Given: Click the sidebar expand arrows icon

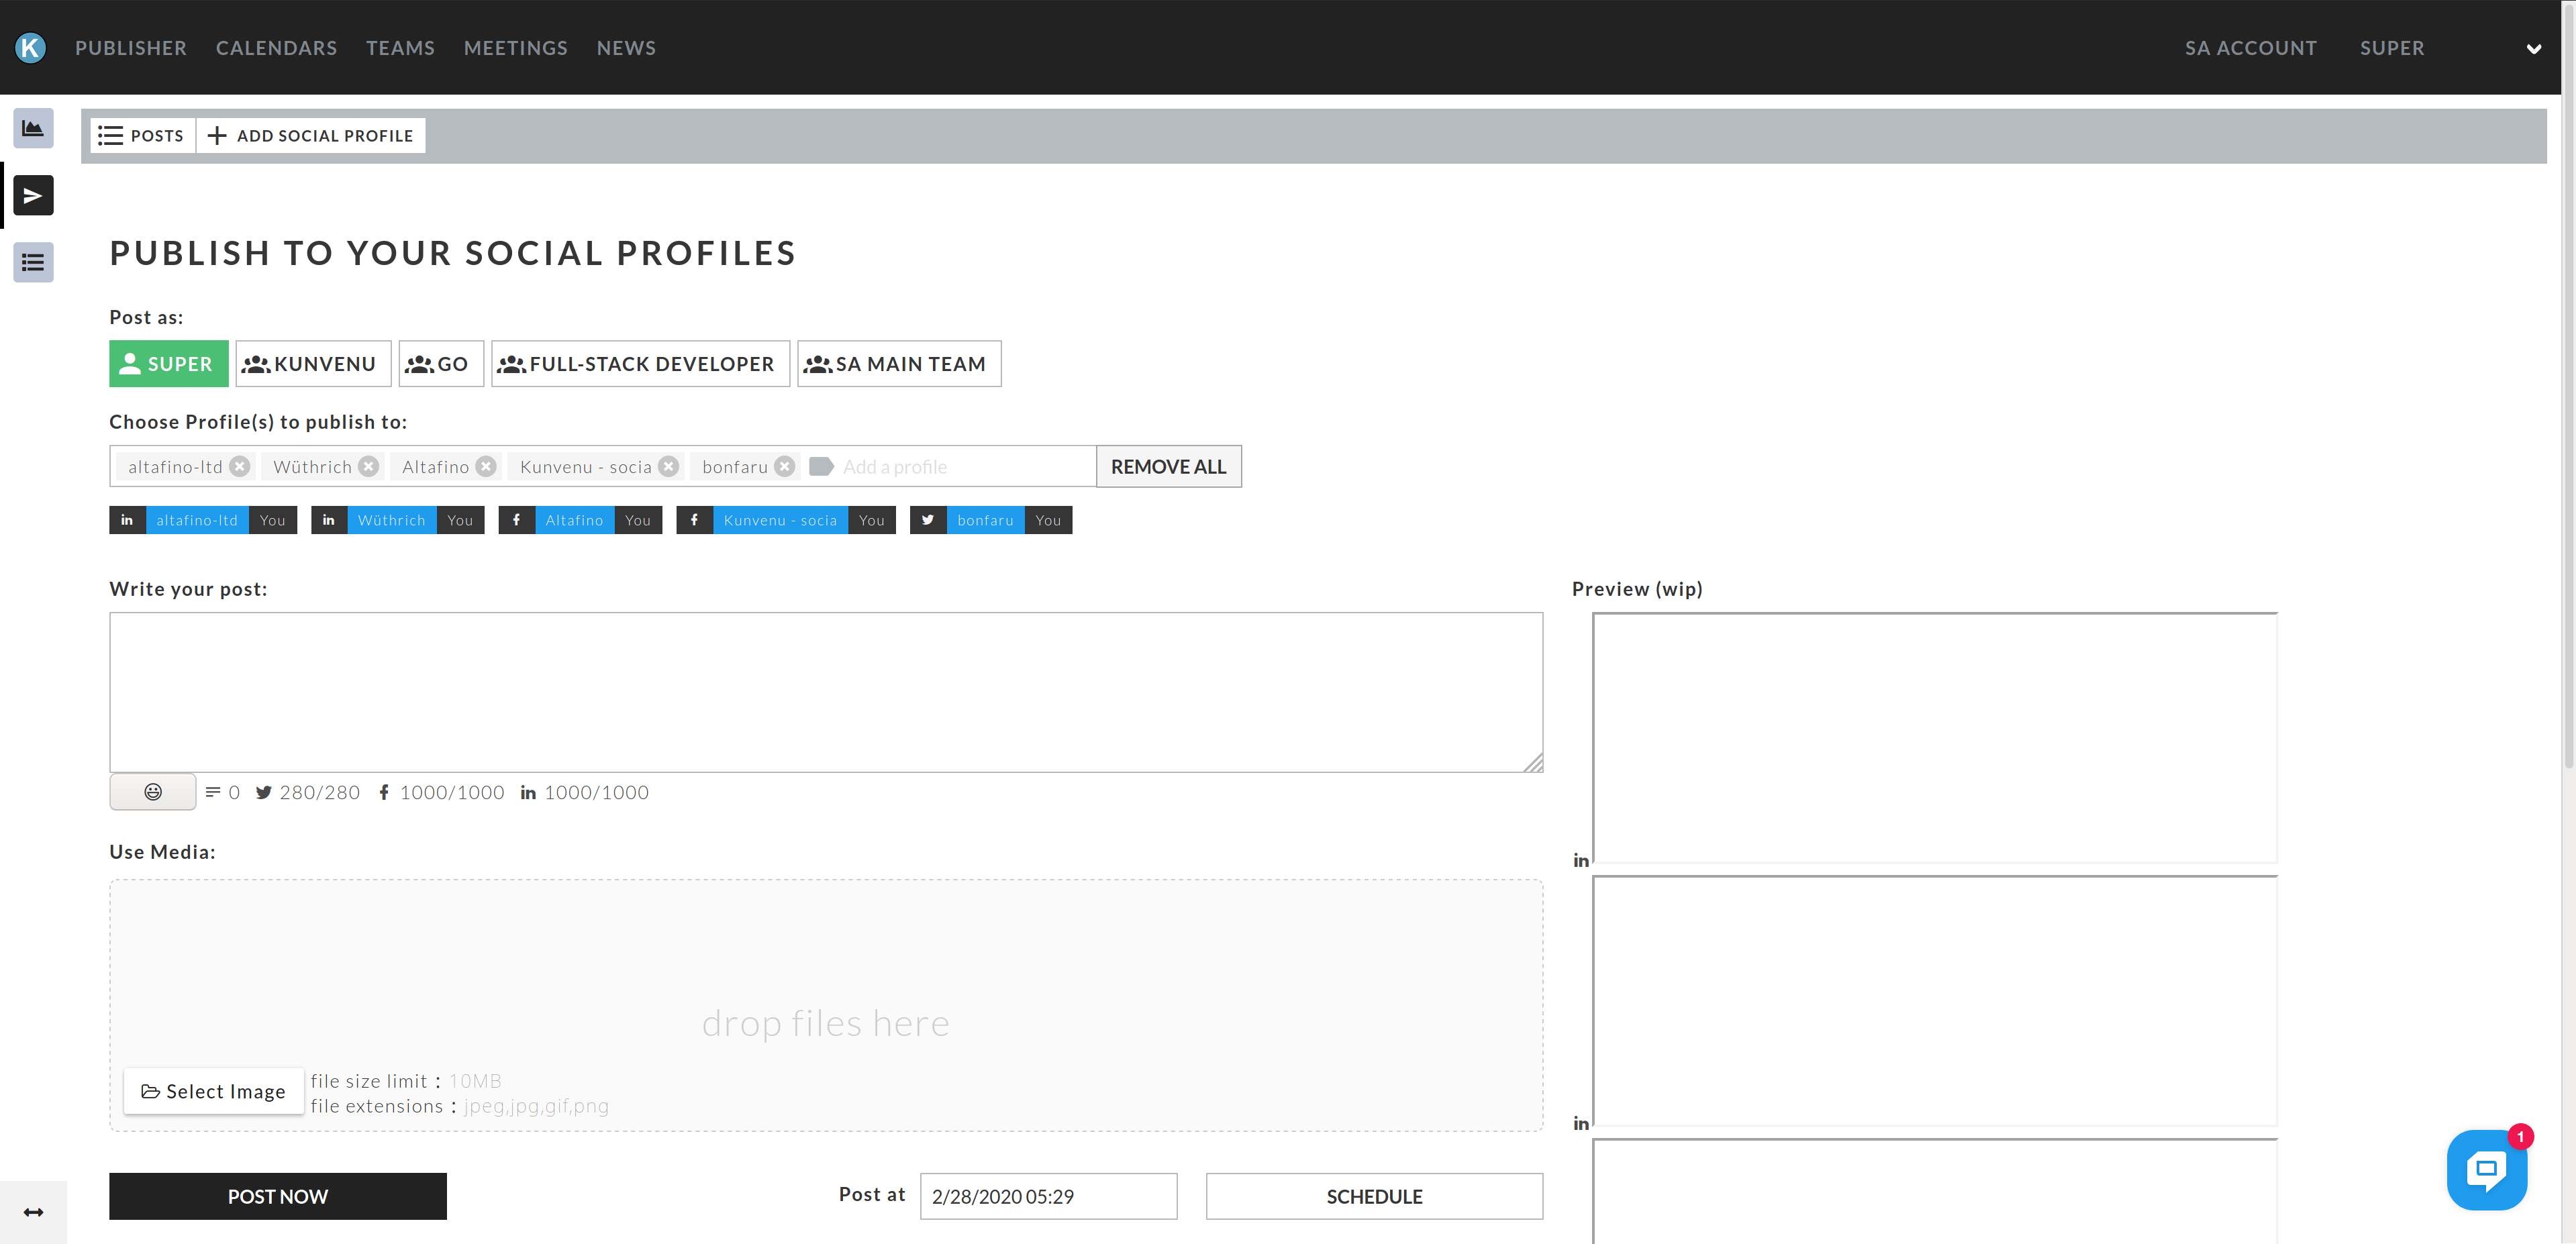Looking at the screenshot, I should 33,1211.
